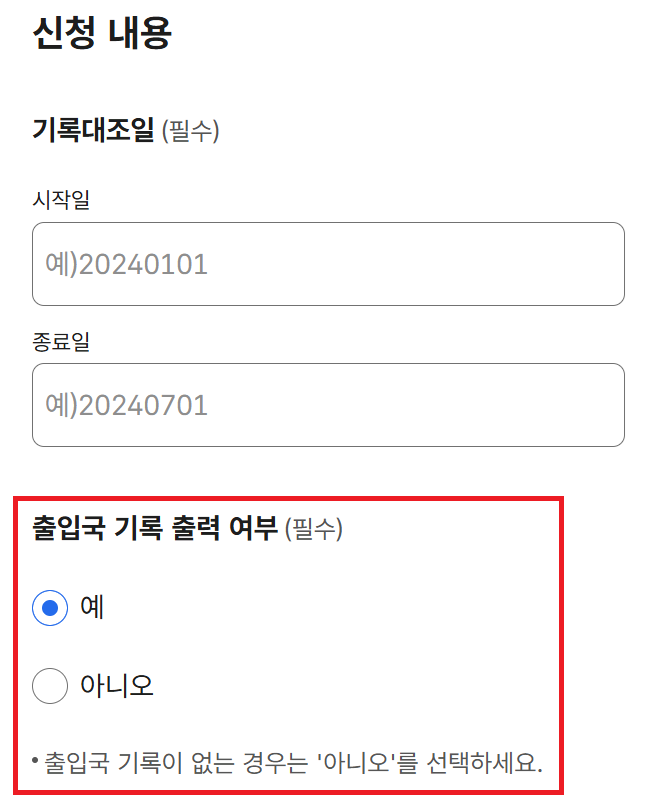Viewport: 645px width, 811px height.
Task: Toggle the currently selected '예' option off
Action: click(x=50, y=608)
